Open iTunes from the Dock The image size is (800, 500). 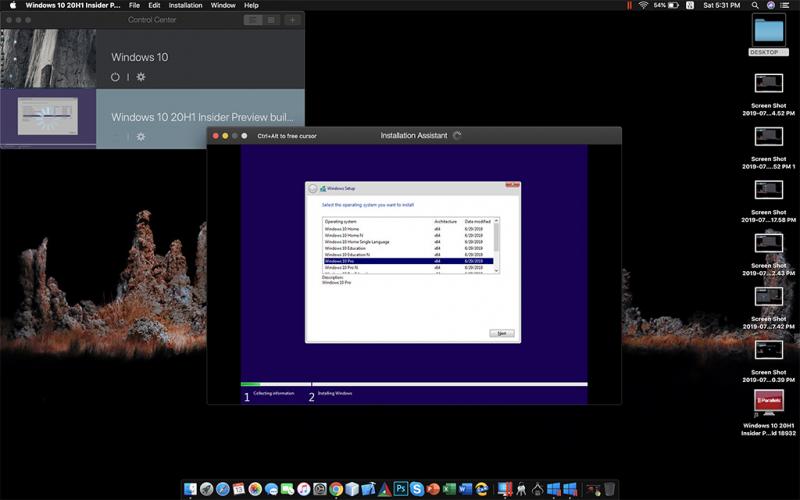pos(304,489)
